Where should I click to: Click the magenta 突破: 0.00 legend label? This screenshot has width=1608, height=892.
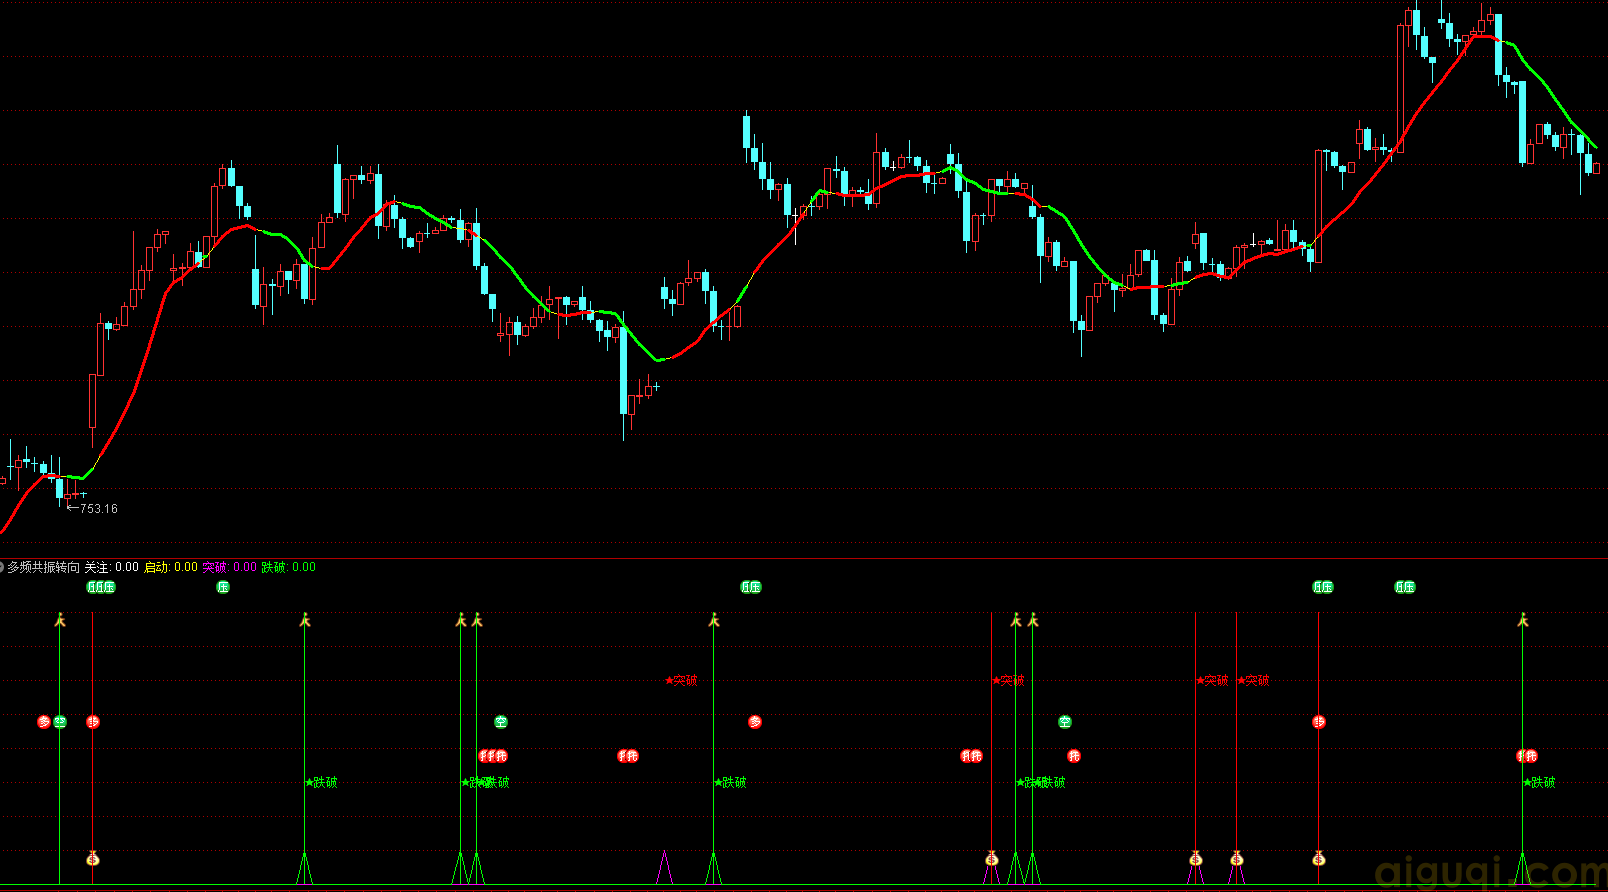(229, 567)
